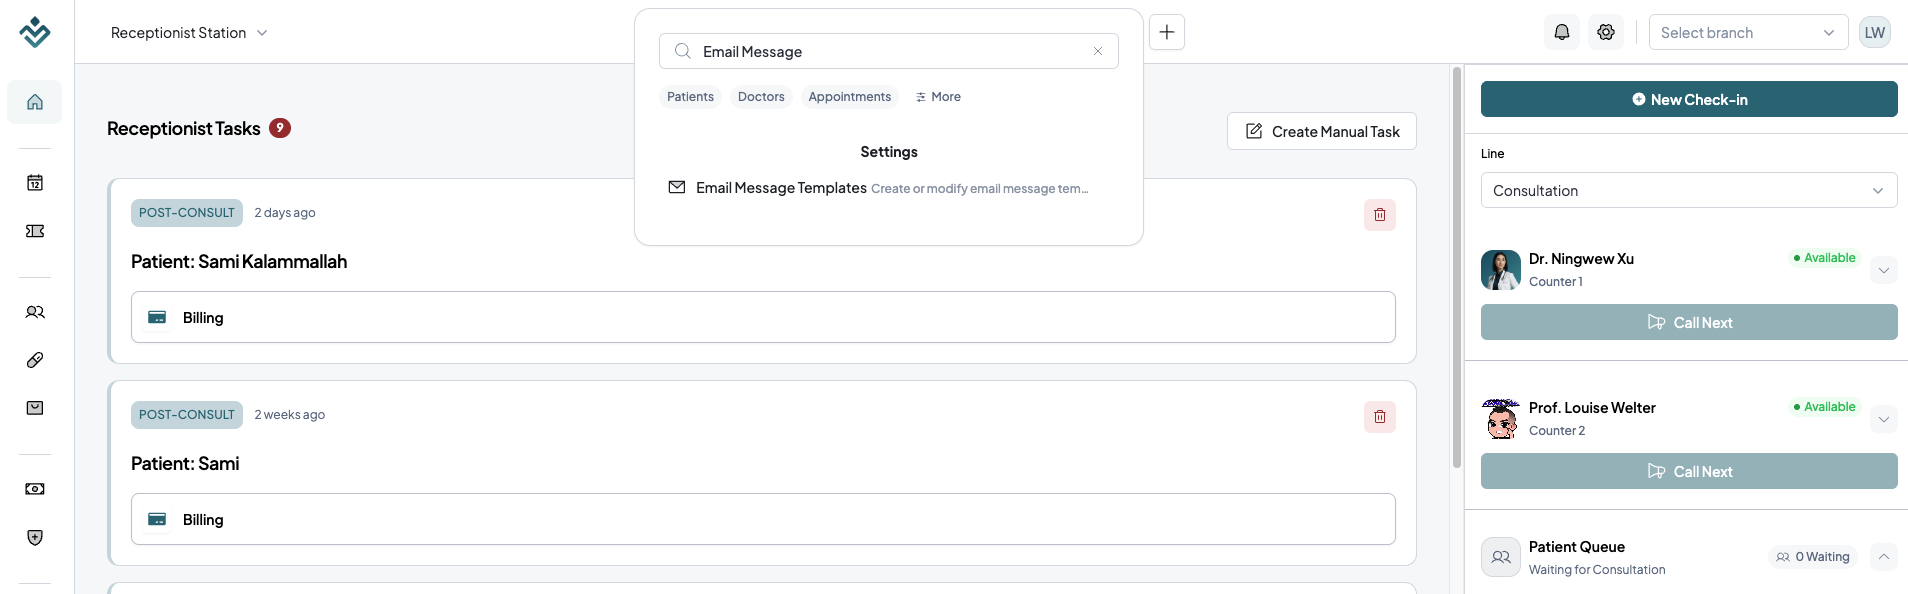The width and height of the screenshot is (1908, 594).
Task: Open the shield sidebar icon
Action: click(x=35, y=537)
